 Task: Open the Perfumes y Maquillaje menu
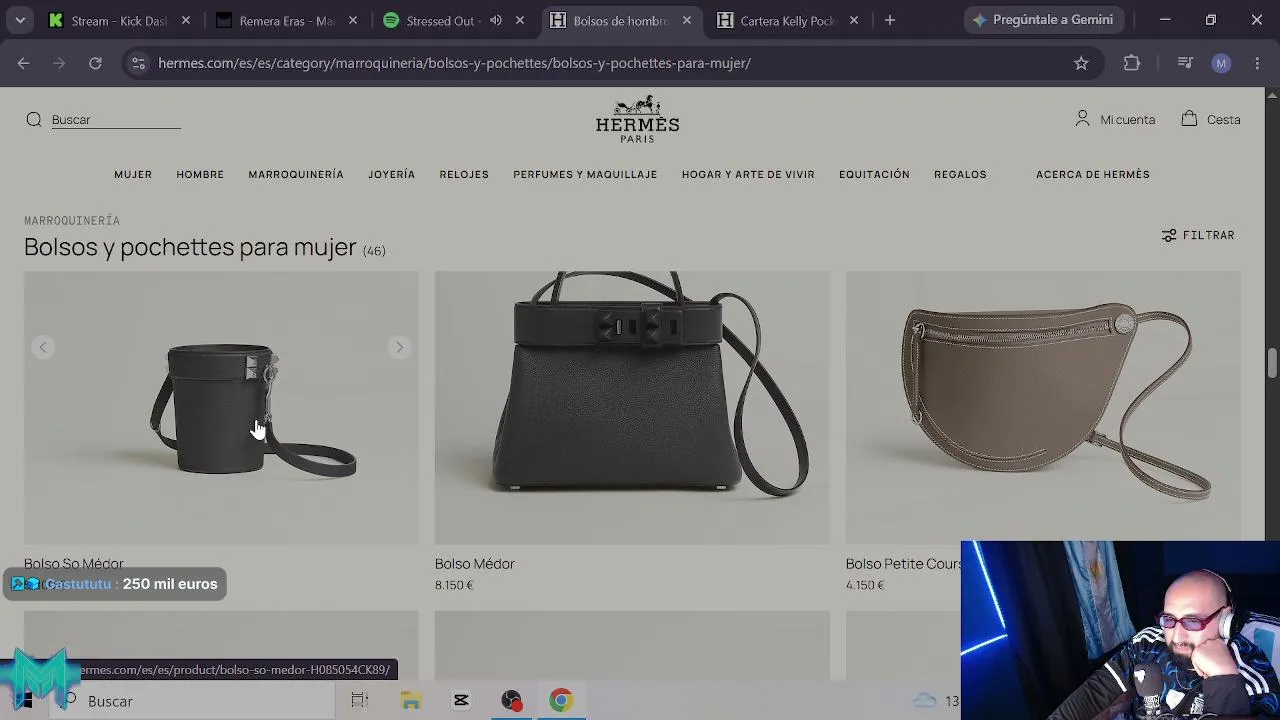pyautogui.click(x=585, y=174)
